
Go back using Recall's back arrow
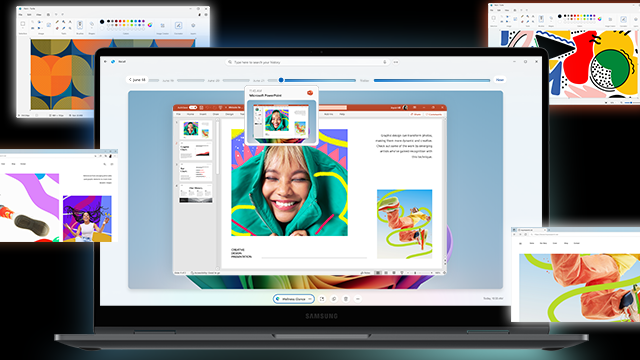[105, 62]
